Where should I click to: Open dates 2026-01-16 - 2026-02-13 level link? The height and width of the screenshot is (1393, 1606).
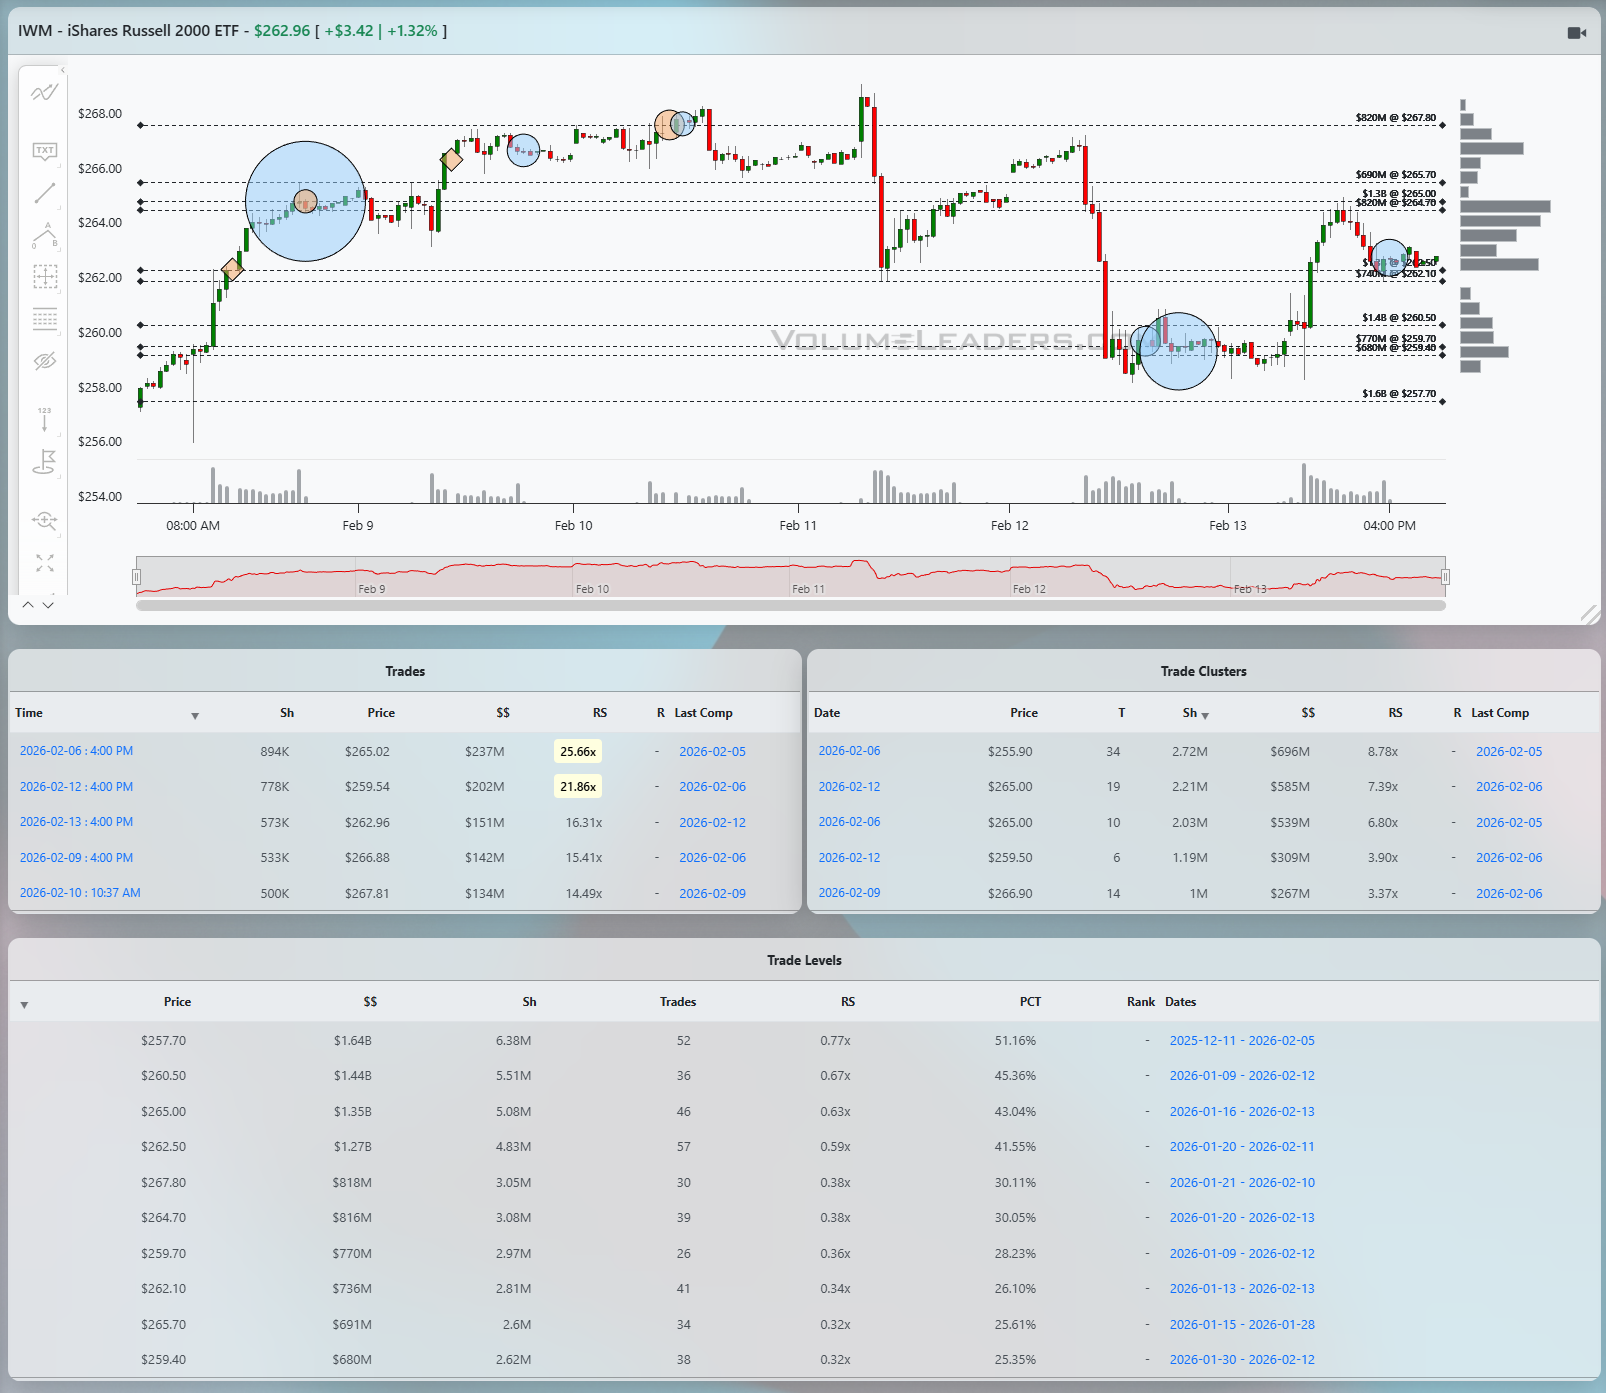(x=1242, y=1112)
